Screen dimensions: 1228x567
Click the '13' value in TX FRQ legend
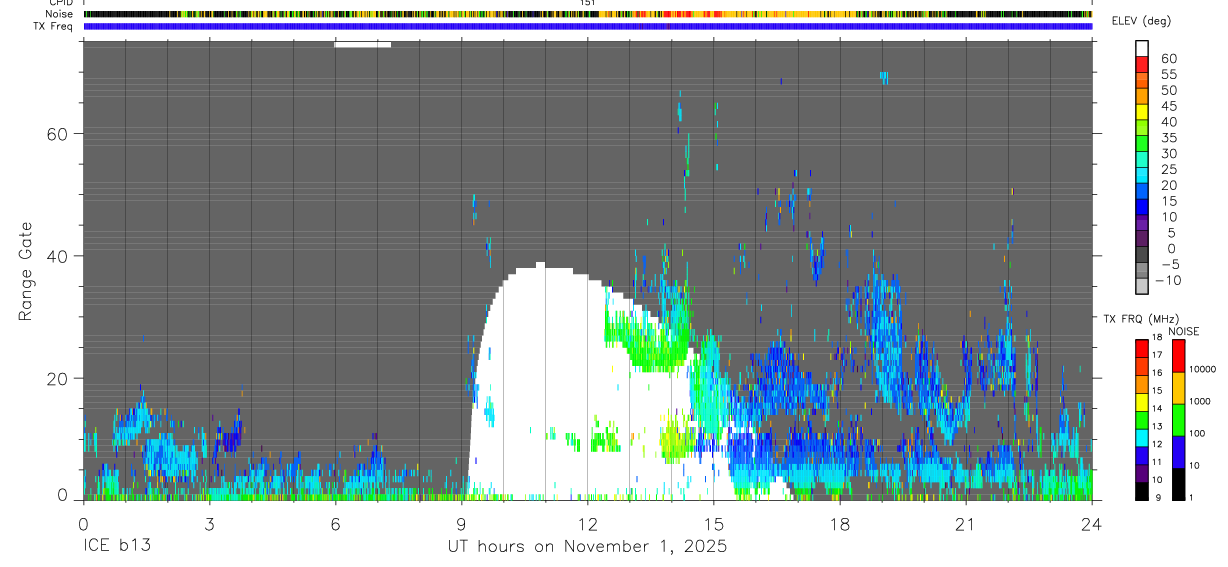(x=1158, y=427)
